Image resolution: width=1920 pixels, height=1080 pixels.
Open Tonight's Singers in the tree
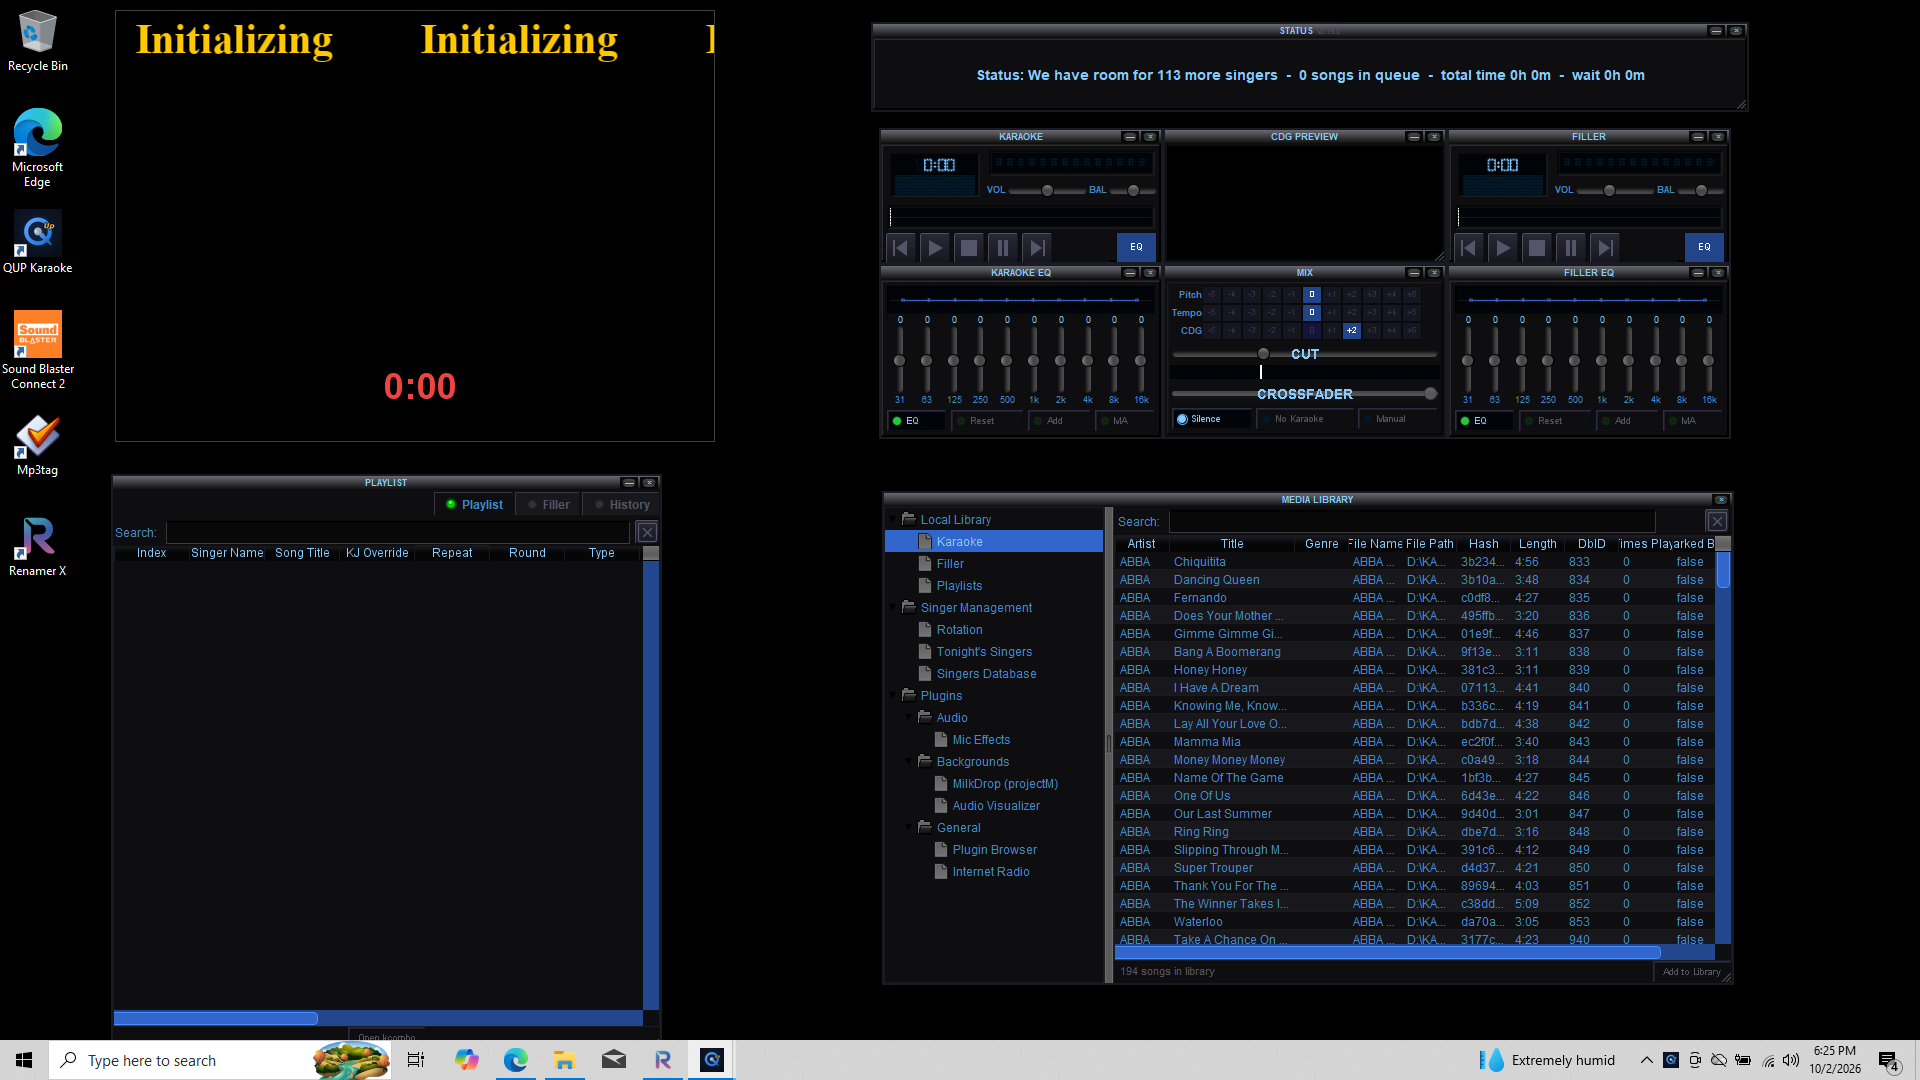coord(984,652)
